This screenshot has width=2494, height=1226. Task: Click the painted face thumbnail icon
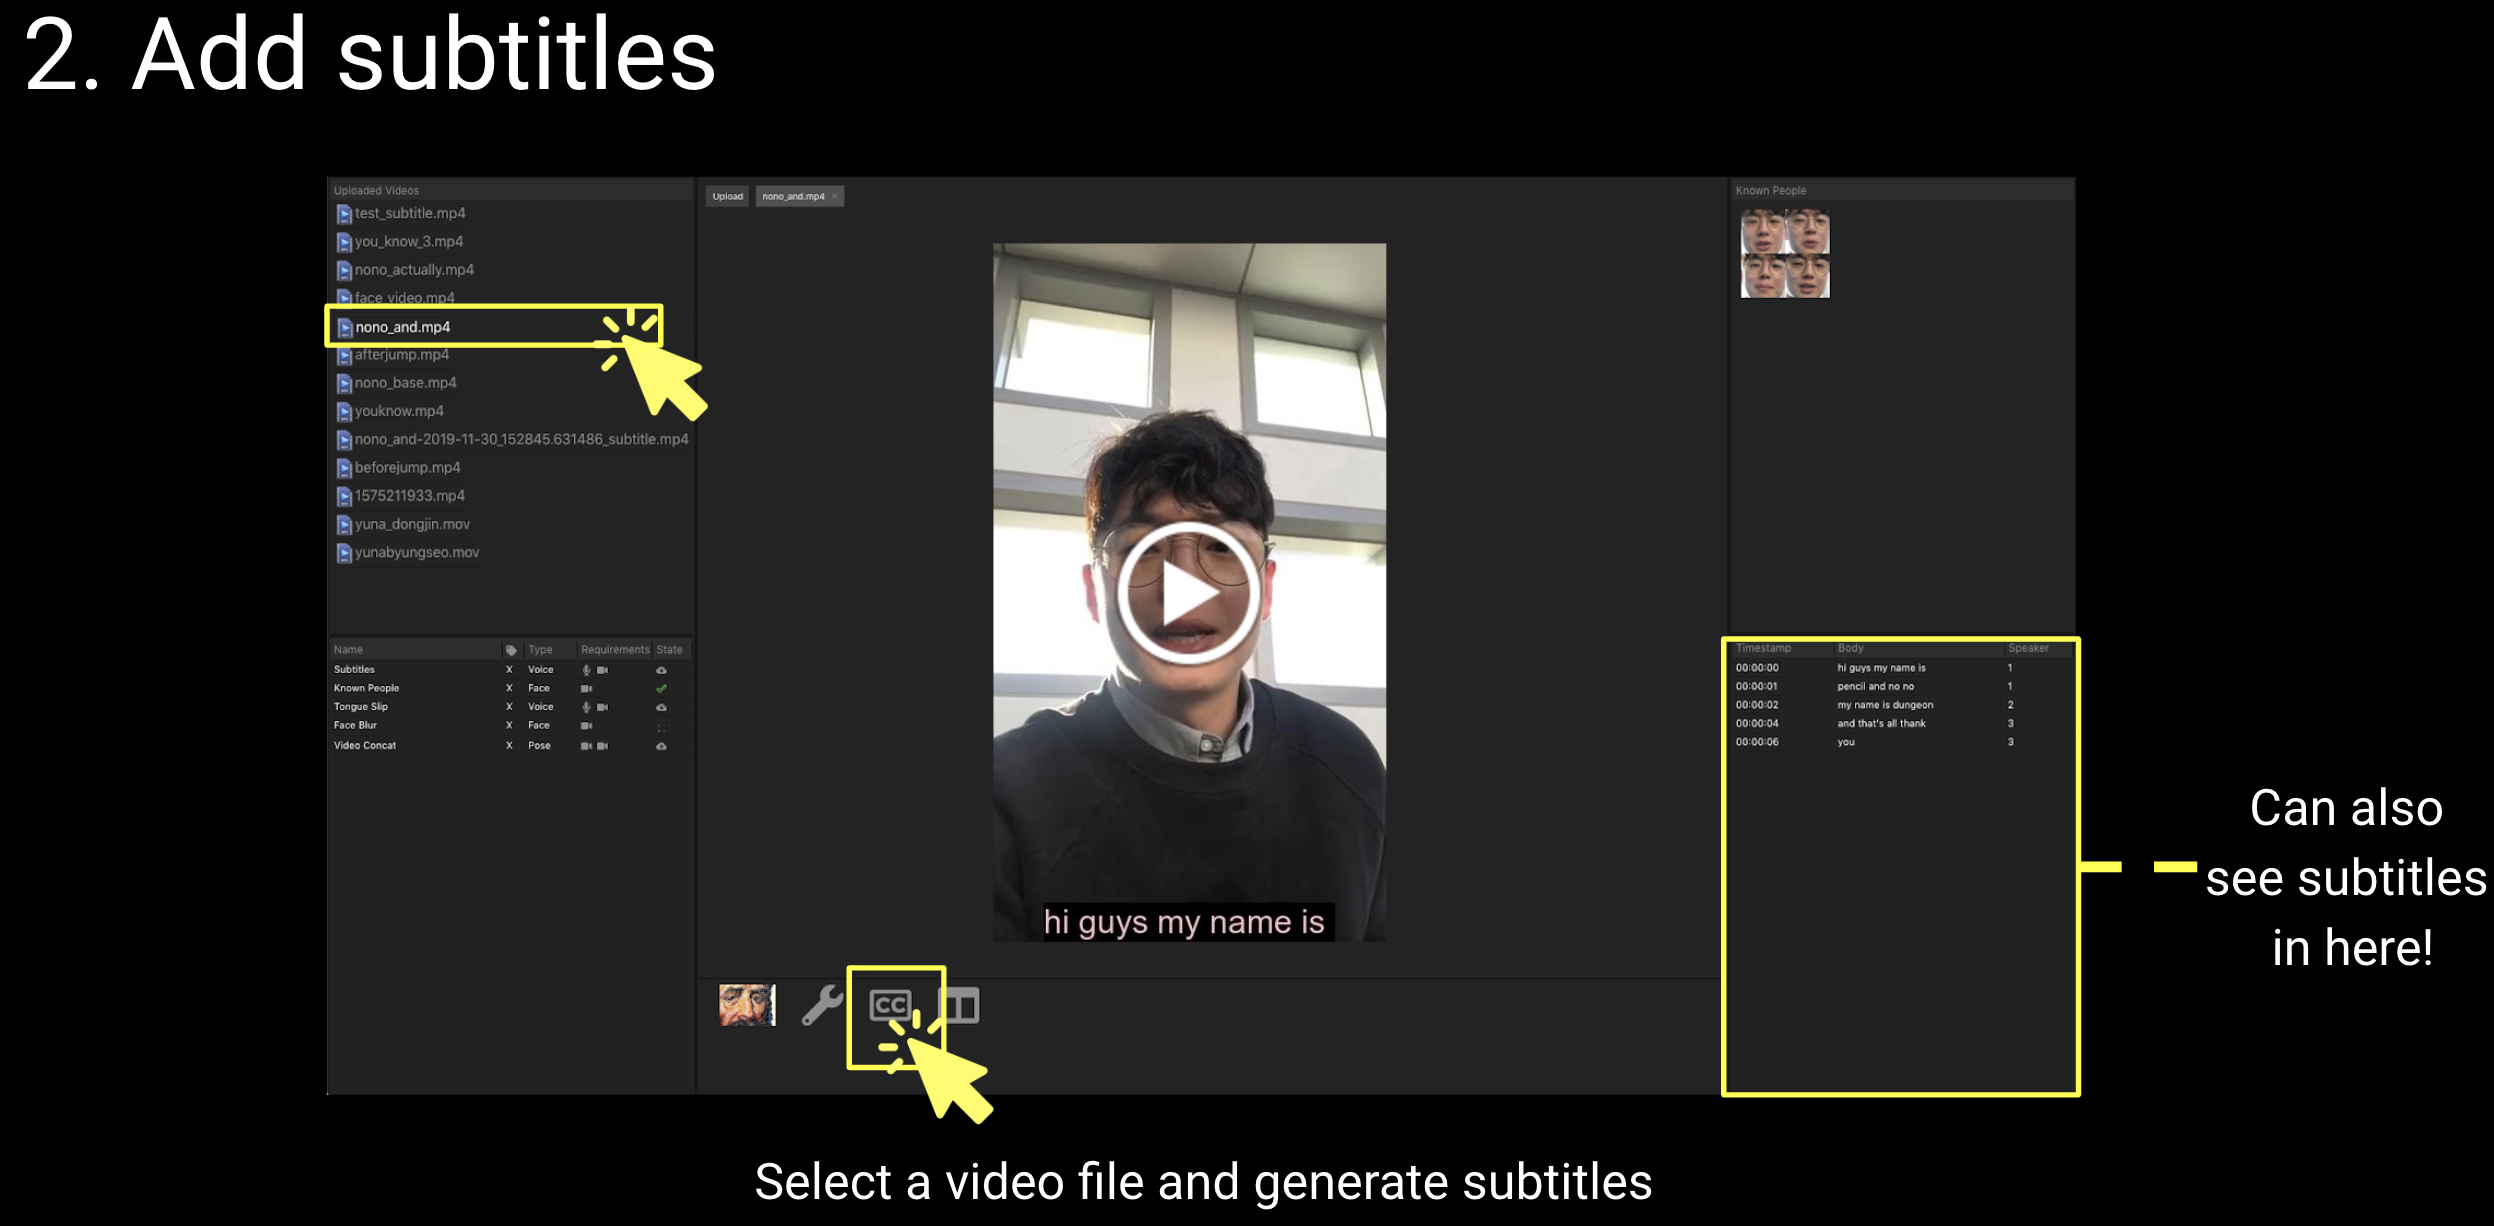coord(746,1005)
